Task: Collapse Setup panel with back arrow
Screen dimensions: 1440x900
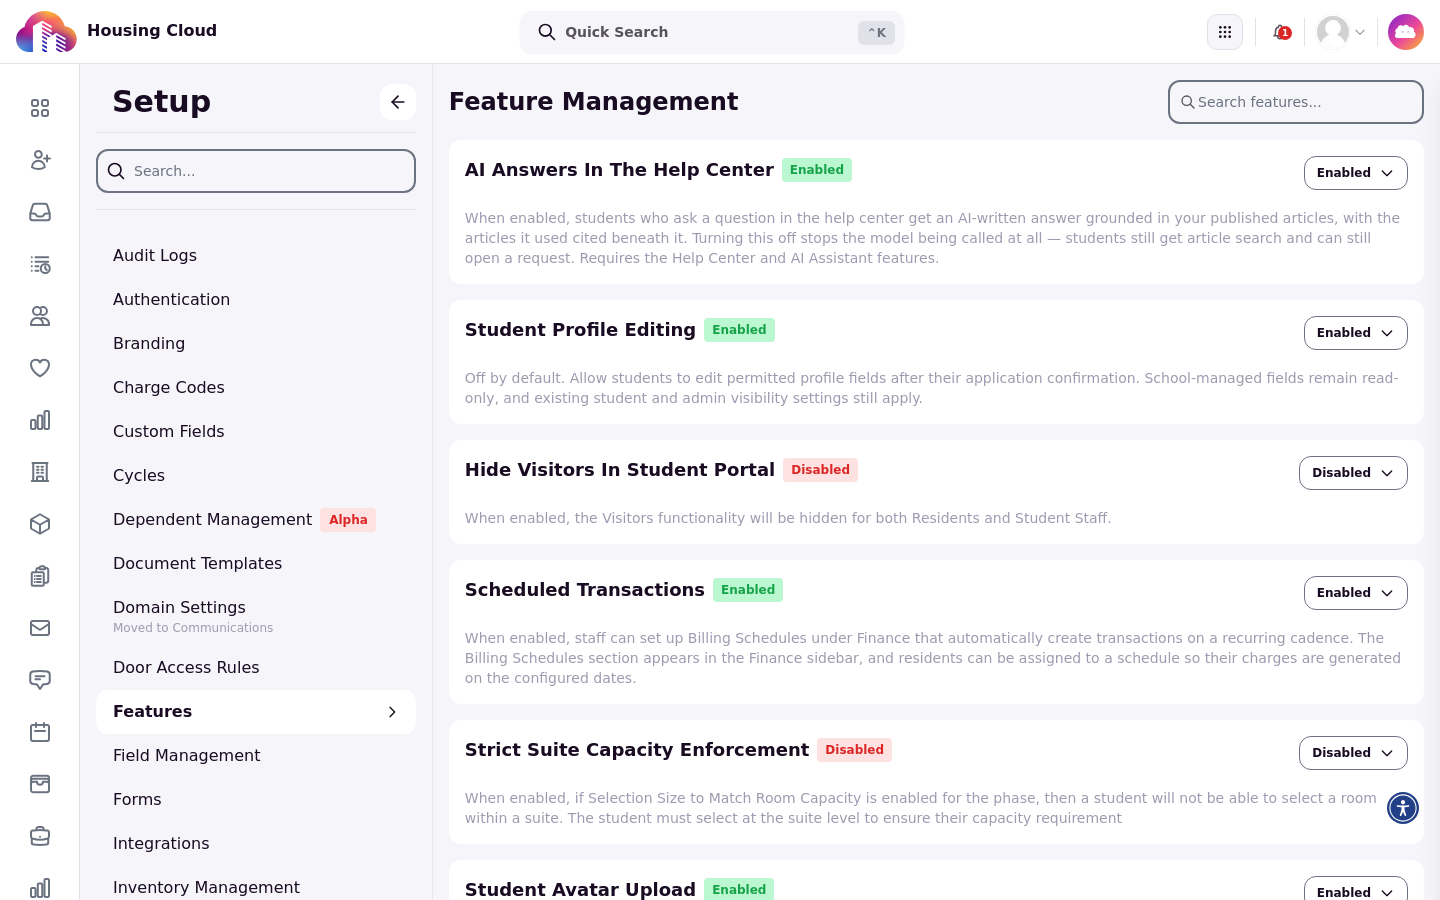Action: [x=398, y=102]
